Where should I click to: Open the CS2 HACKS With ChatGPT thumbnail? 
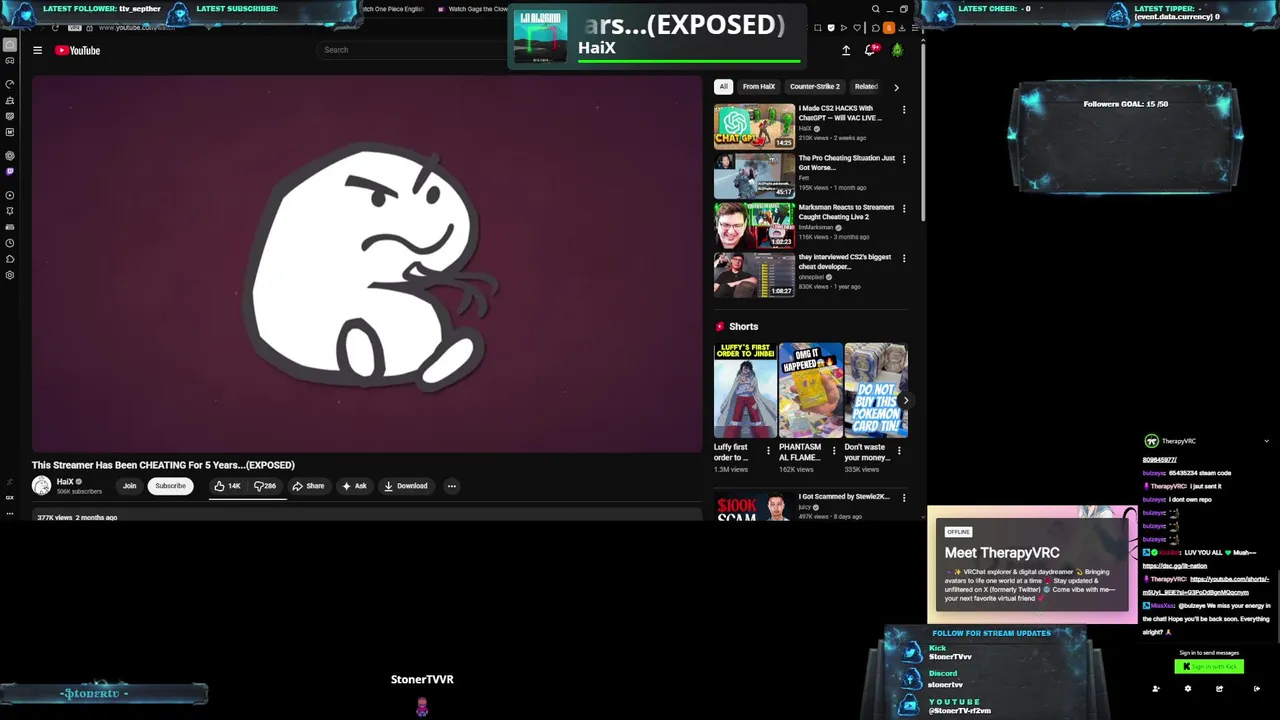(754, 126)
